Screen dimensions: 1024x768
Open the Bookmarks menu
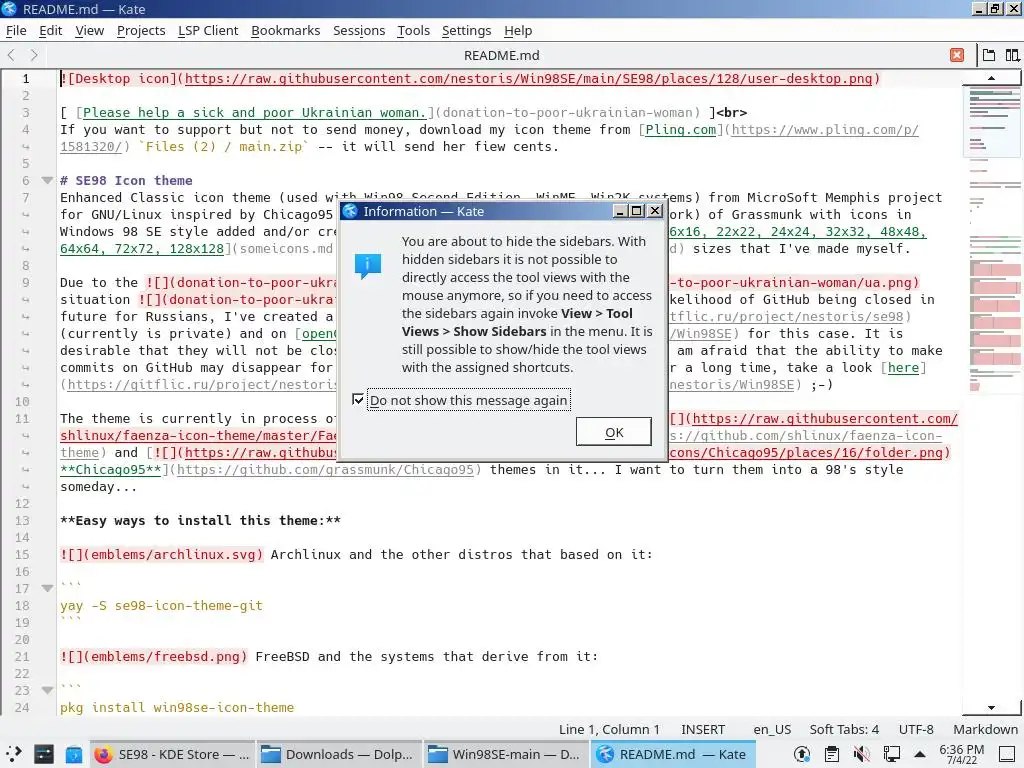pos(285,31)
